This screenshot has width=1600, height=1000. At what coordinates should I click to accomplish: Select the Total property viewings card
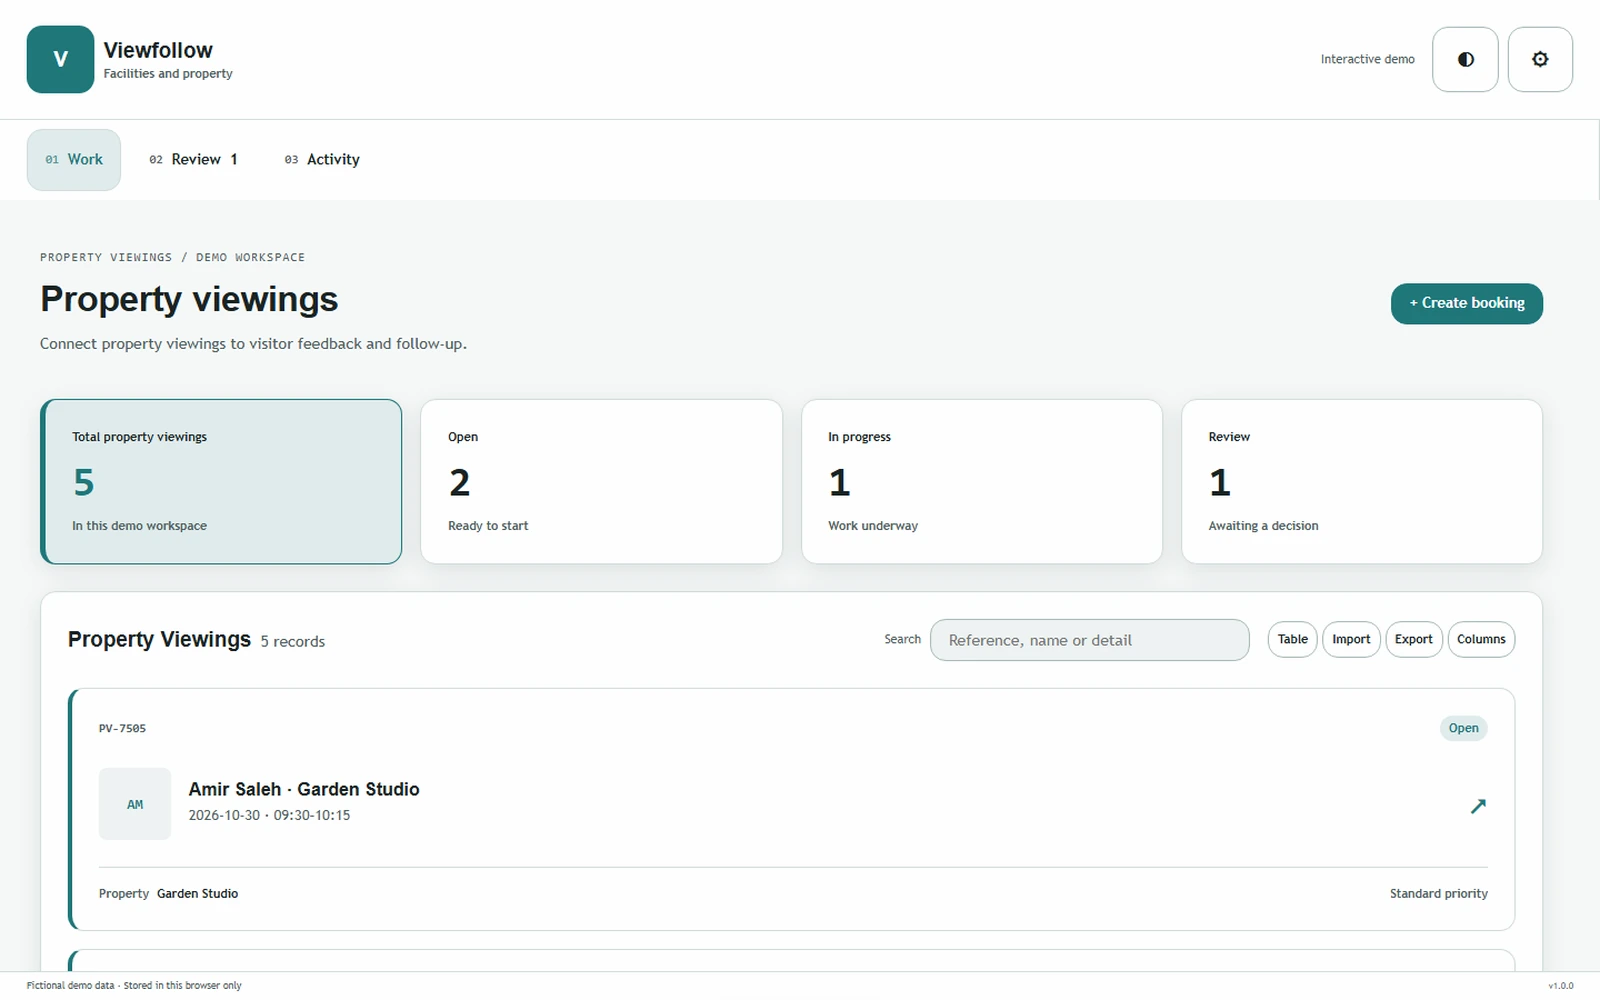click(x=221, y=481)
